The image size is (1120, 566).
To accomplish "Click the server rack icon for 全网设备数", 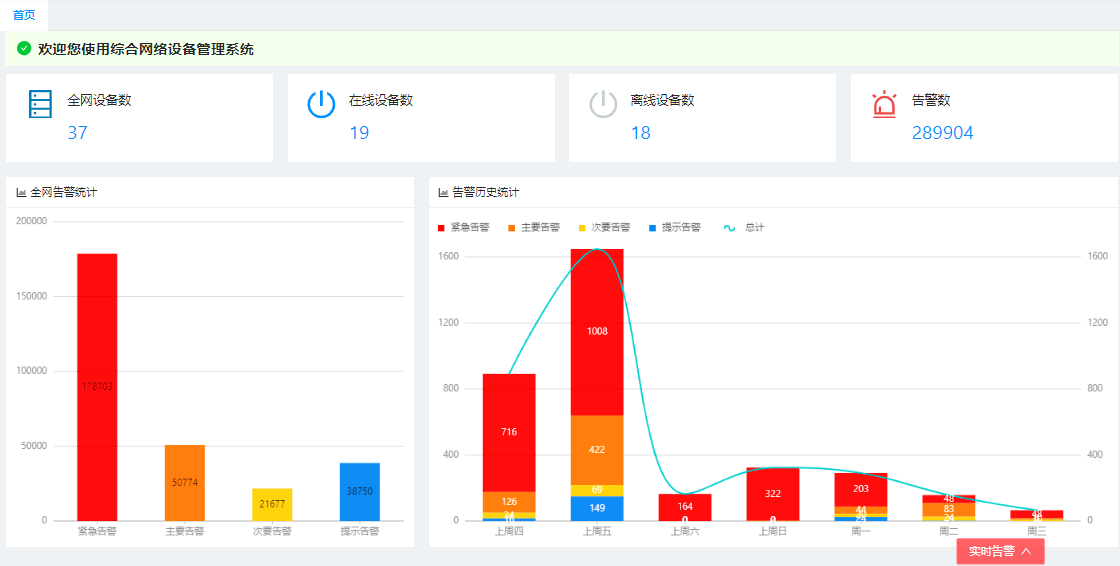I will pos(40,104).
